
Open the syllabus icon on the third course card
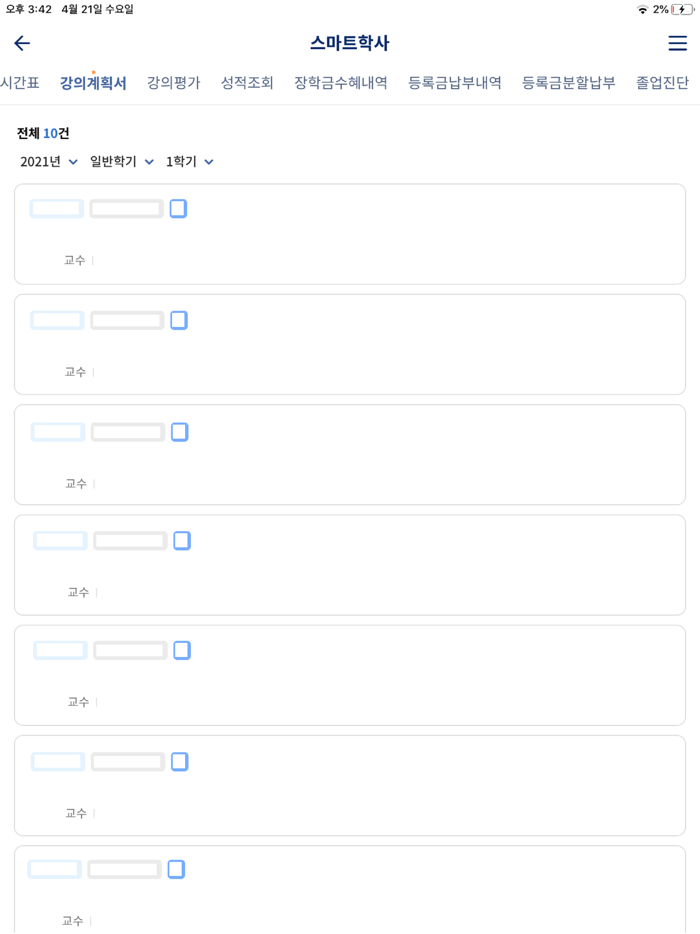tap(179, 431)
